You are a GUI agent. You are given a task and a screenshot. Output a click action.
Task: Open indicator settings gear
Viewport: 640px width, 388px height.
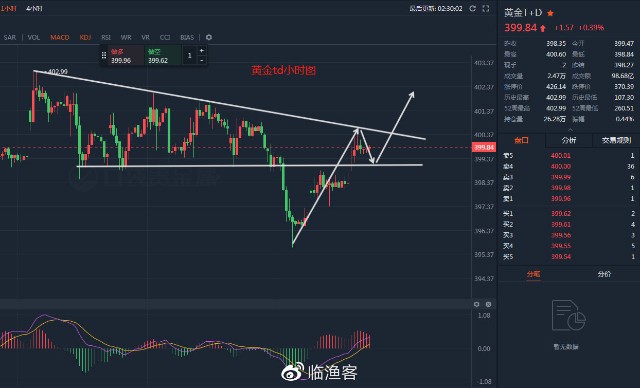pyautogui.click(x=209, y=37)
